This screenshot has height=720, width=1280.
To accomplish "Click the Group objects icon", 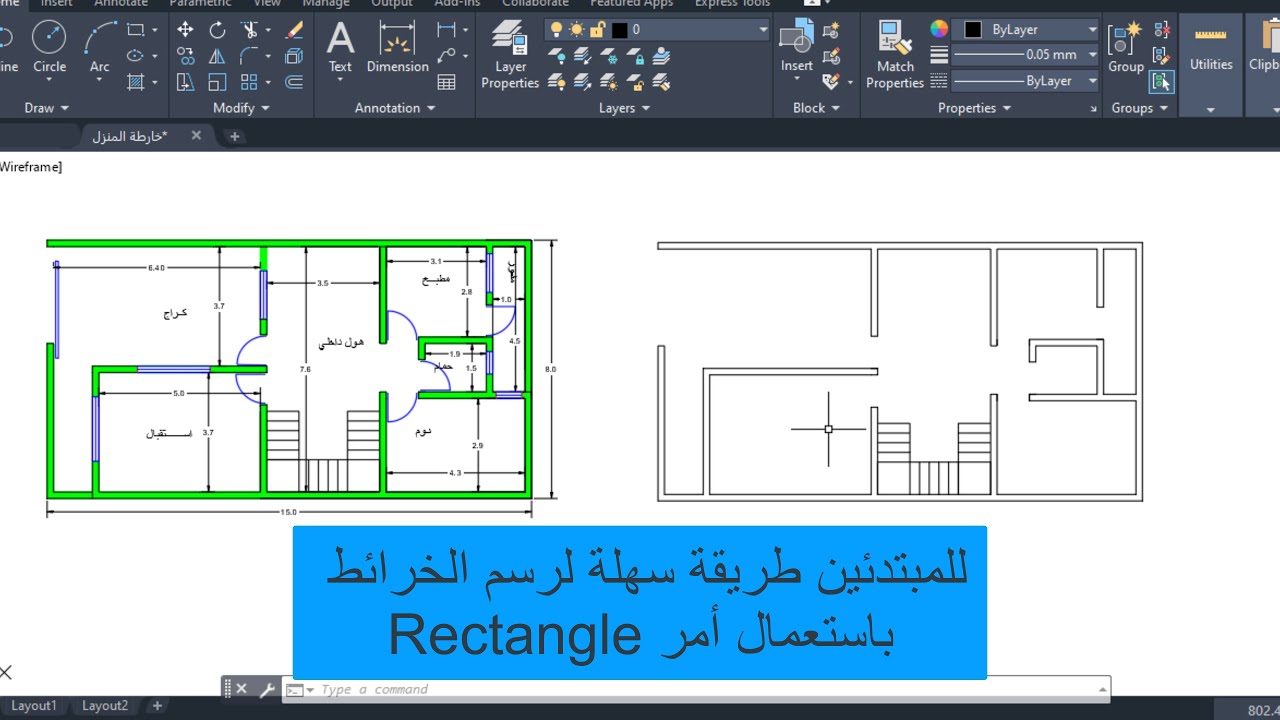I will click(x=1125, y=47).
